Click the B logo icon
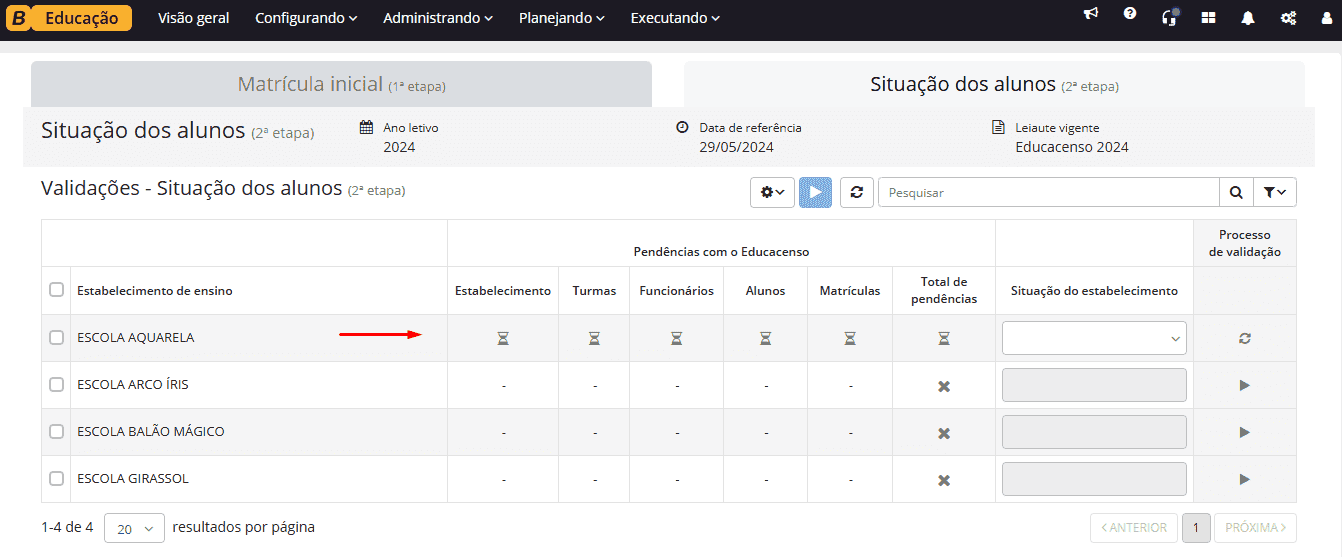 (19, 18)
